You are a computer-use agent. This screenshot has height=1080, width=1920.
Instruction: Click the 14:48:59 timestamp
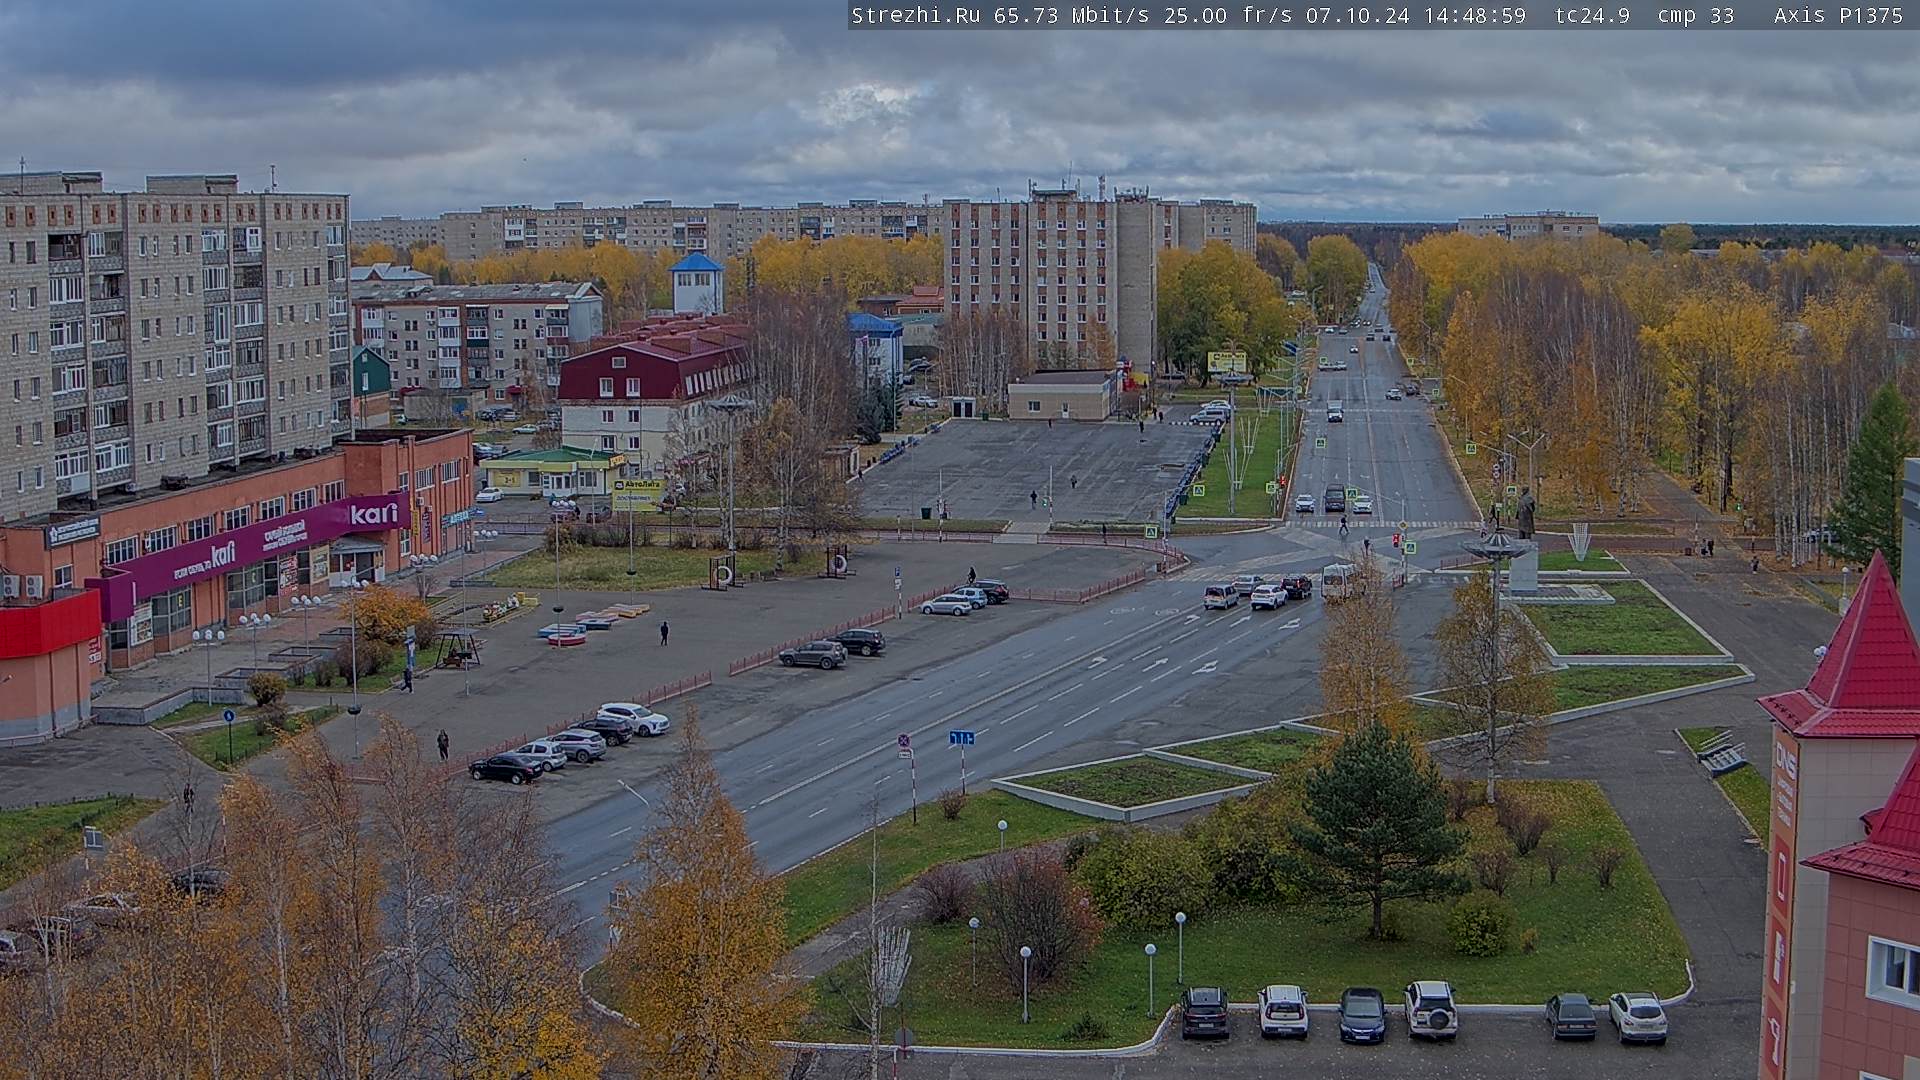[x=1476, y=15]
